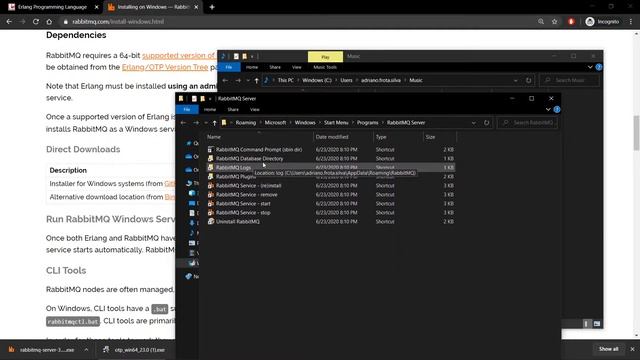Screen dimensions: 640x360
Task: Open File menu in the Music window
Action: coord(229,67)
